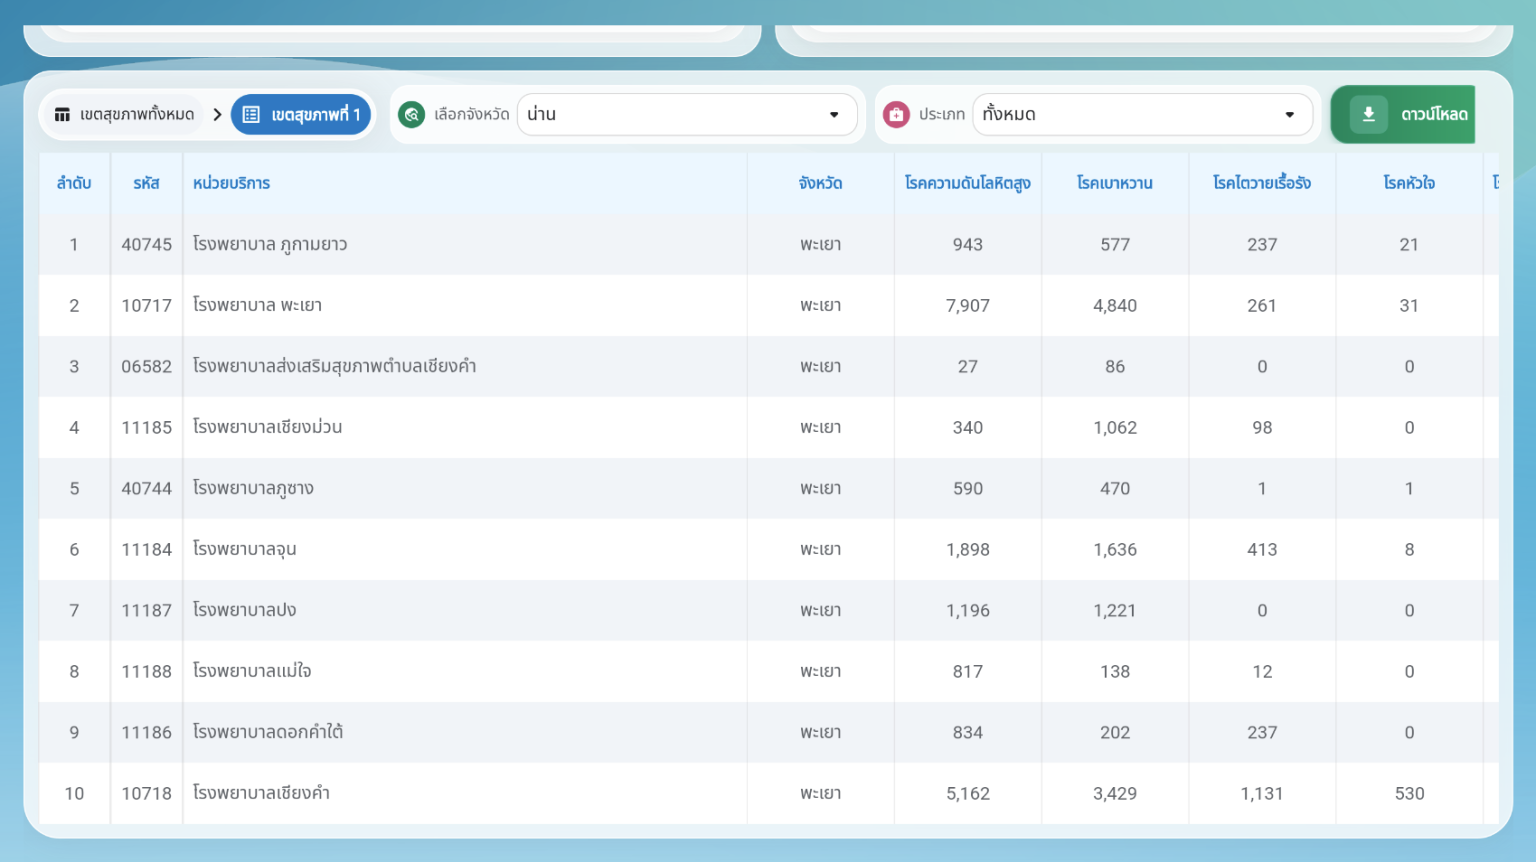Click the breadcrumb chevron arrow

click(x=217, y=115)
